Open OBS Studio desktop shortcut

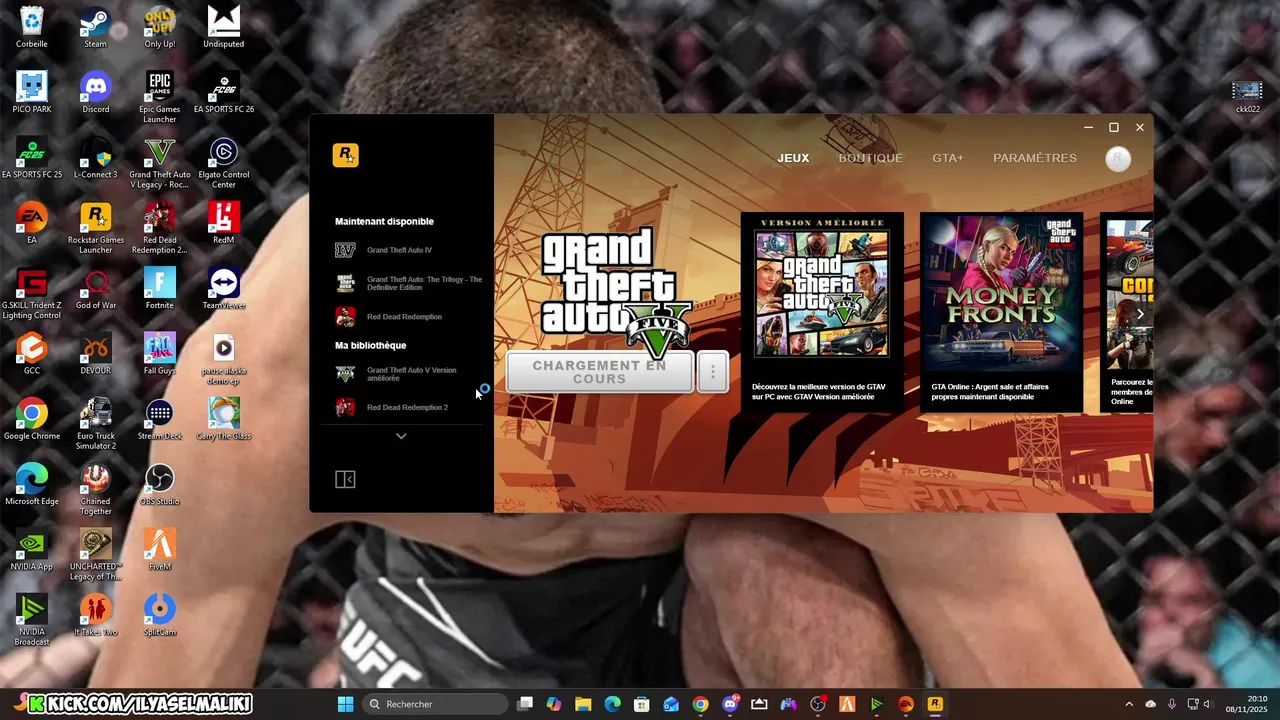point(160,484)
